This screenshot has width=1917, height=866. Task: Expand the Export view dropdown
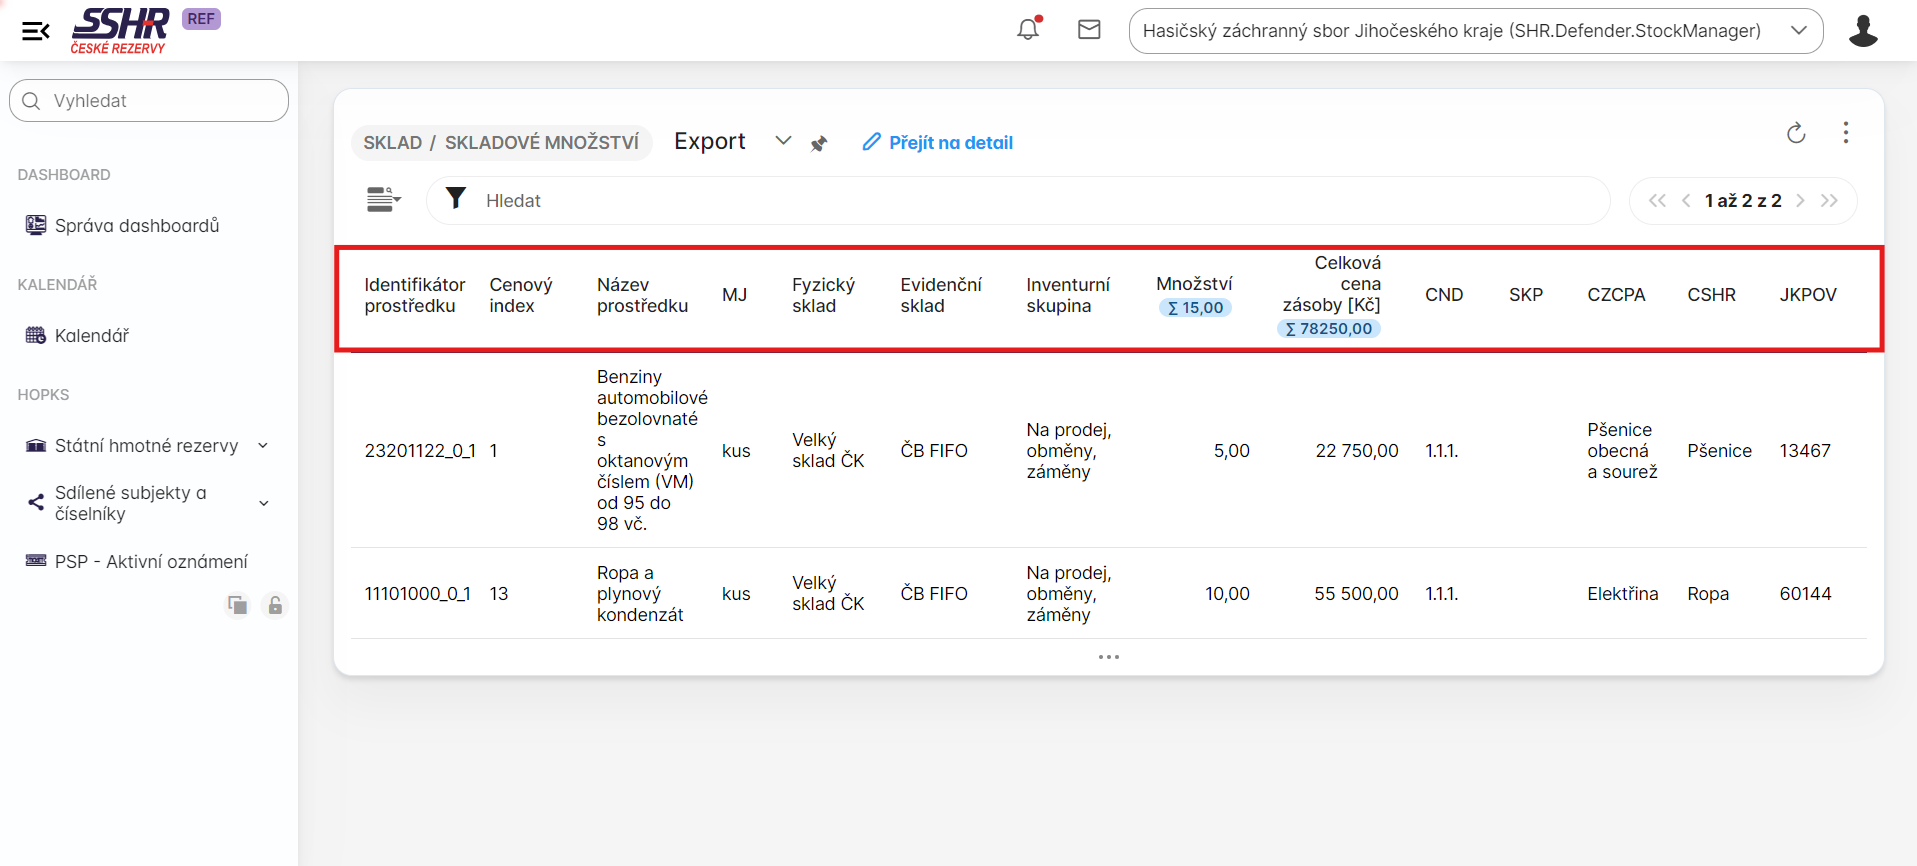tap(783, 141)
